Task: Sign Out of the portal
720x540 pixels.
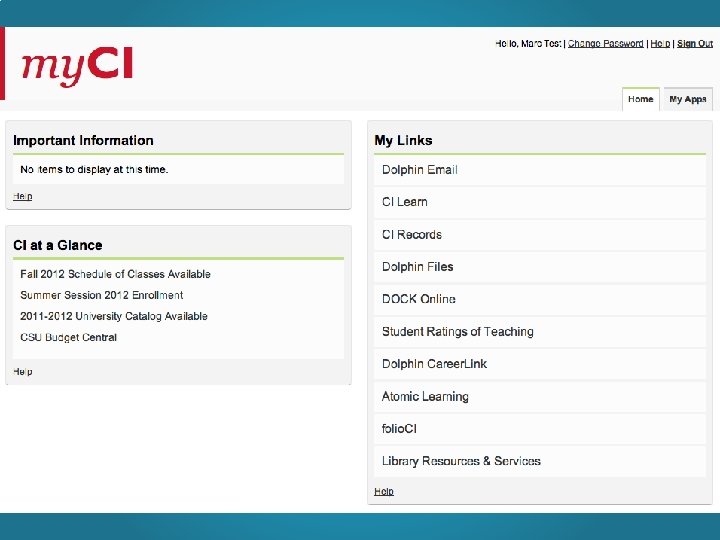Action: pyautogui.click(x=695, y=44)
